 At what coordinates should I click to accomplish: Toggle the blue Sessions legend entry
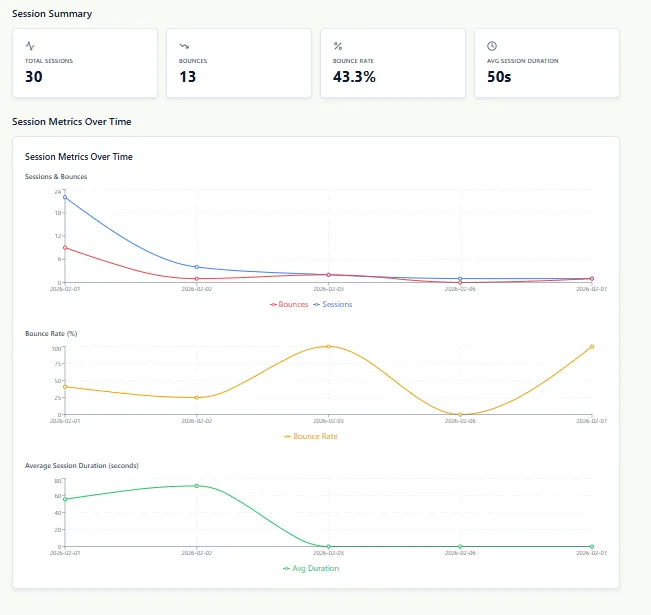click(333, 304)
